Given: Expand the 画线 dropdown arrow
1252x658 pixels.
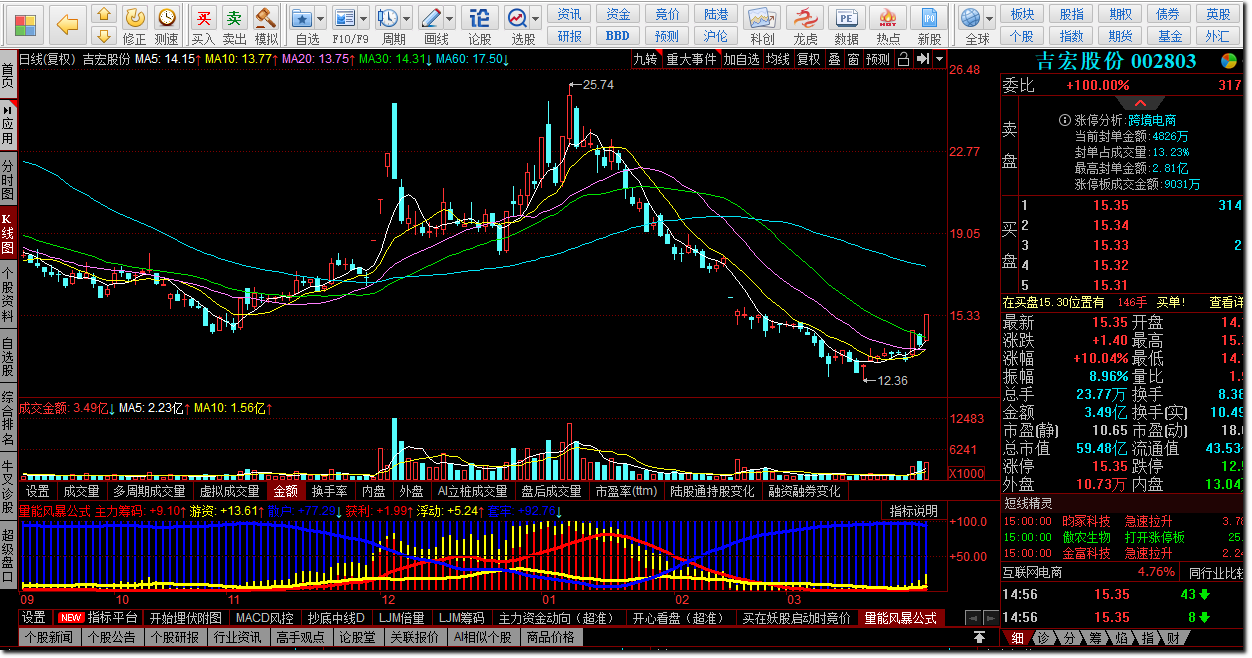Looking at the screenshot, I should [x=449, y=18].
